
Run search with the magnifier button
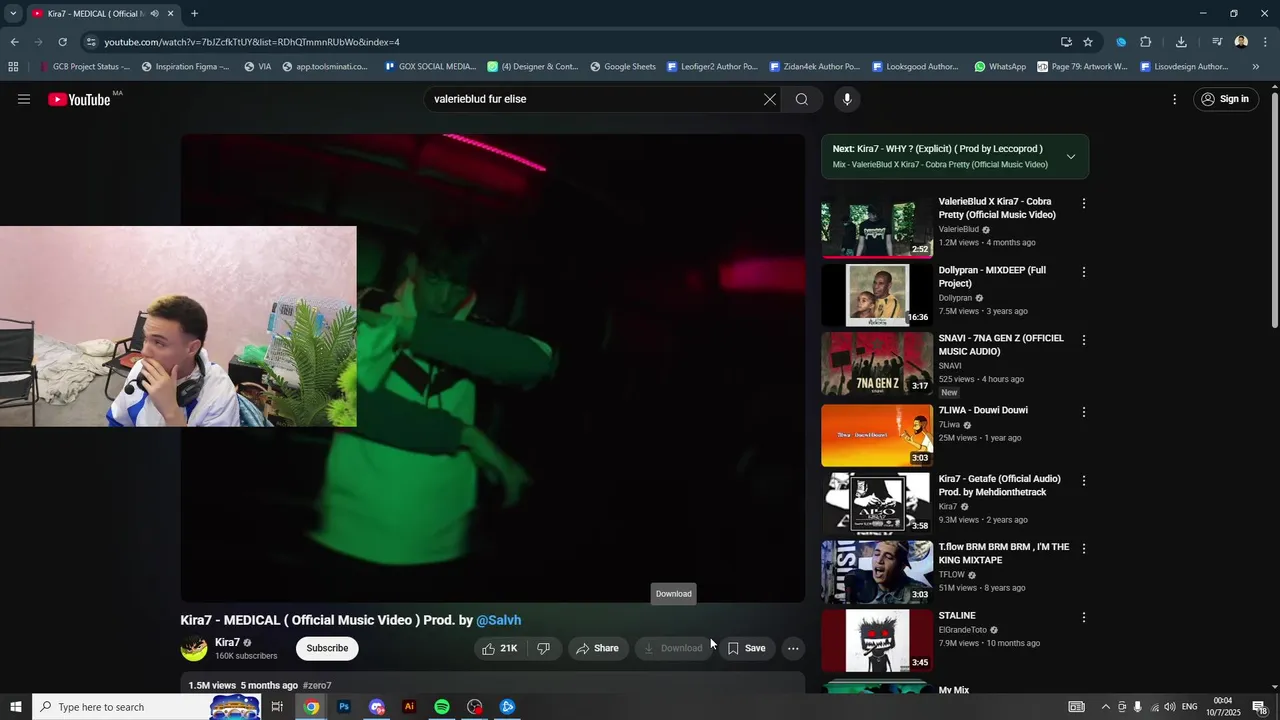802,99
